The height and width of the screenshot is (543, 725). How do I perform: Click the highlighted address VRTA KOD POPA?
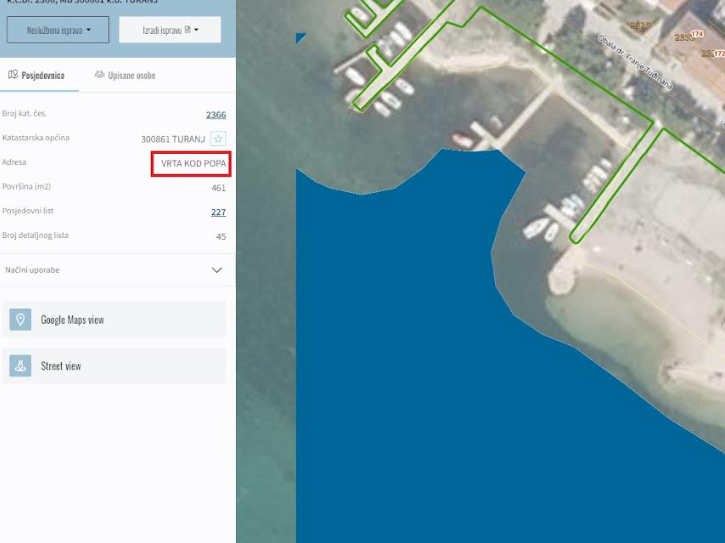click(192, 163)
